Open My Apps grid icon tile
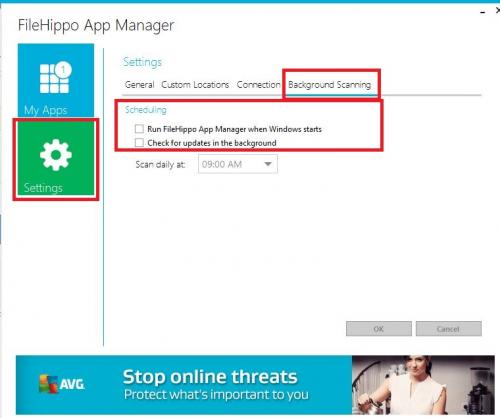Screen dimensions: 500x418 (x=56, y=80)
